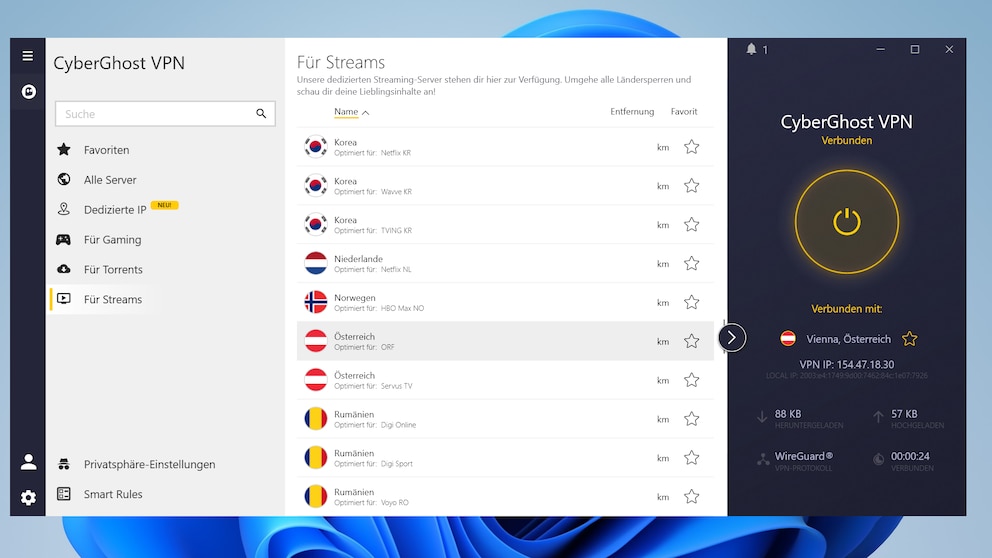This screenshot has height=558, width=992.
Task: Open Privatsphäre-Einstellungen
Action: pyautogui.click(x=149, y=464)
